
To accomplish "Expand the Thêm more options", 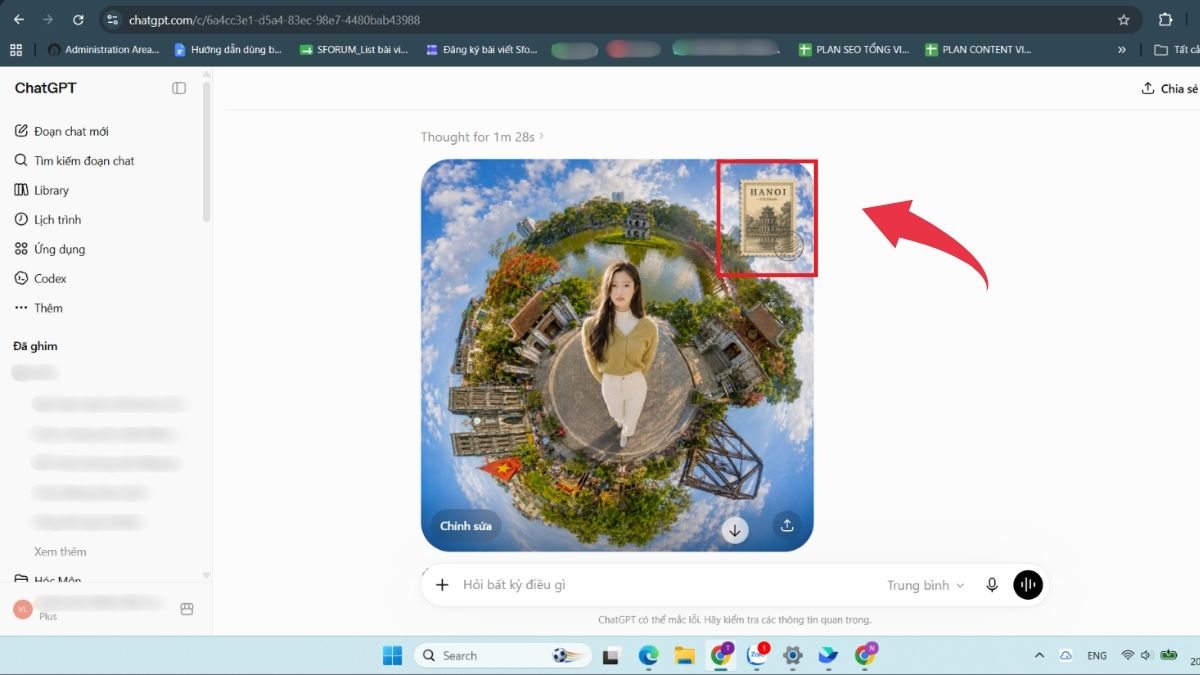I will 38,308.
